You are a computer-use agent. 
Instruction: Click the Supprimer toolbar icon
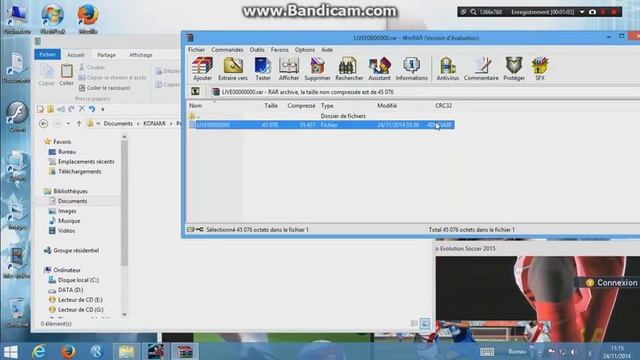tap(317, 69)
